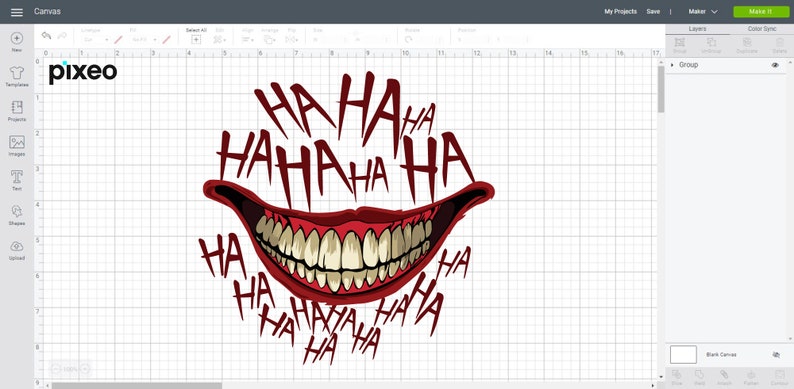Click the Duplicate icon in Layers panel

(746, 43)
